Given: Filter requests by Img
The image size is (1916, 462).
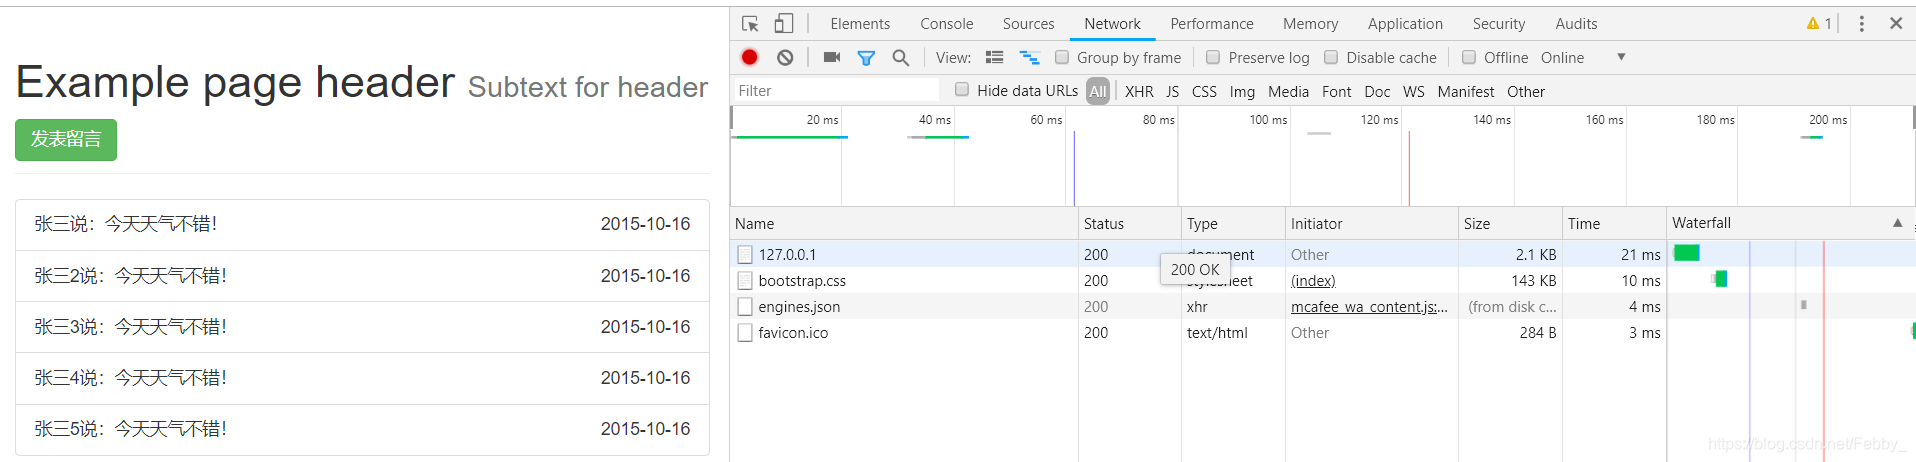Looking at the screenshot, I should click(x=1242, y=92).
